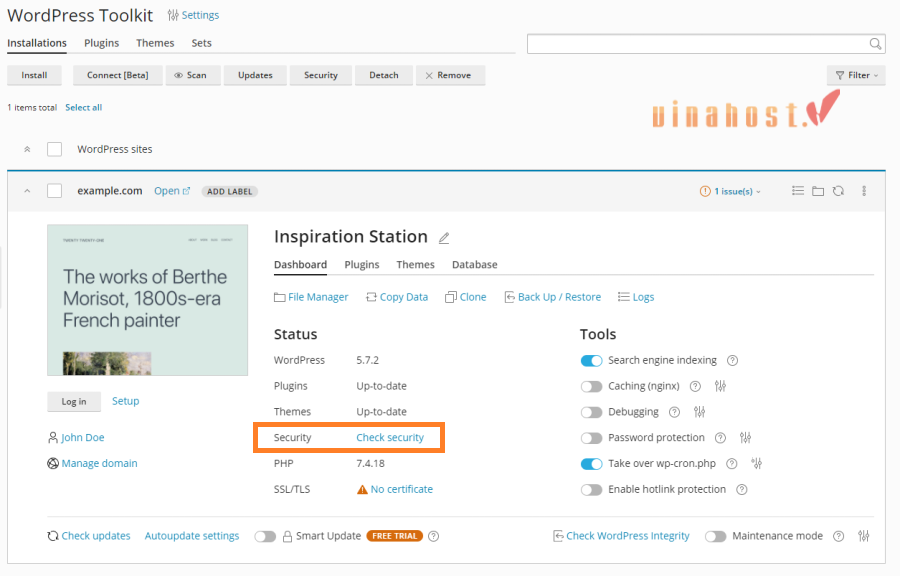Enable Caching (nginx) switch

pyautogui.click(x=591, y=386)
